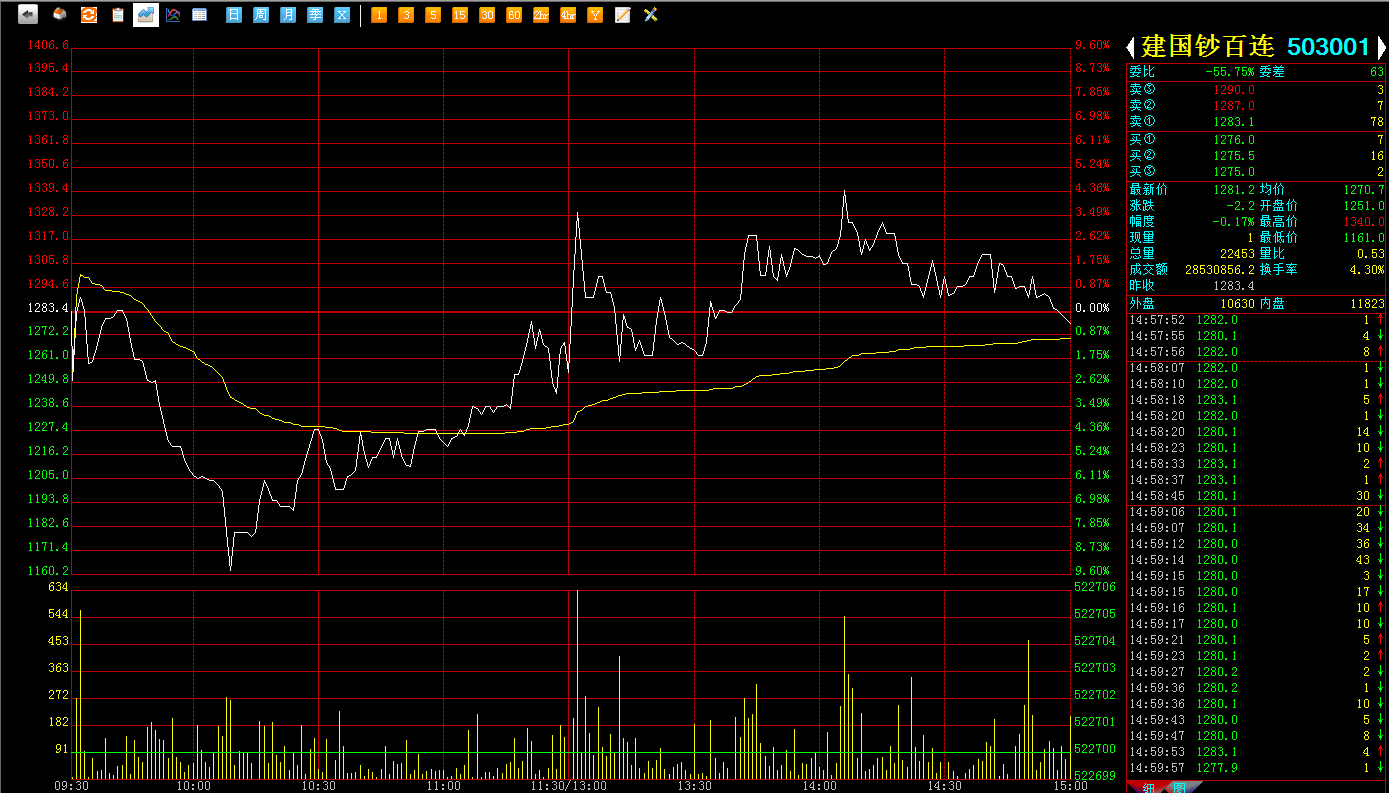Choose the 1-minute orange period button
The image size is (1389, 793).
click(379, 15)
